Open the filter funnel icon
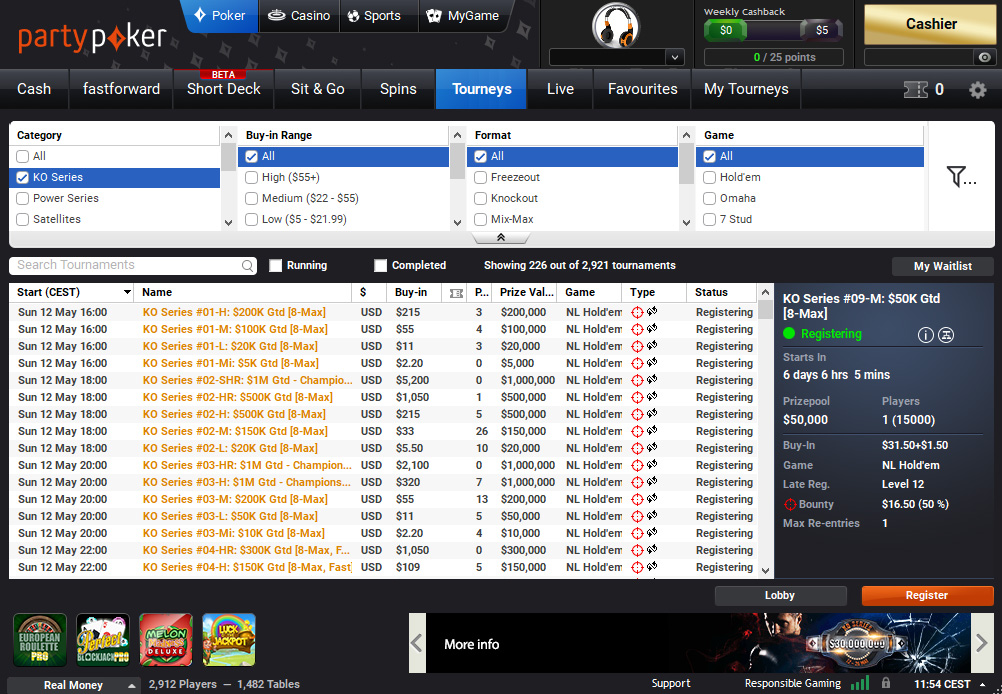The width and height of the screenshot is (1002, 694). click(x=961, y=177)
